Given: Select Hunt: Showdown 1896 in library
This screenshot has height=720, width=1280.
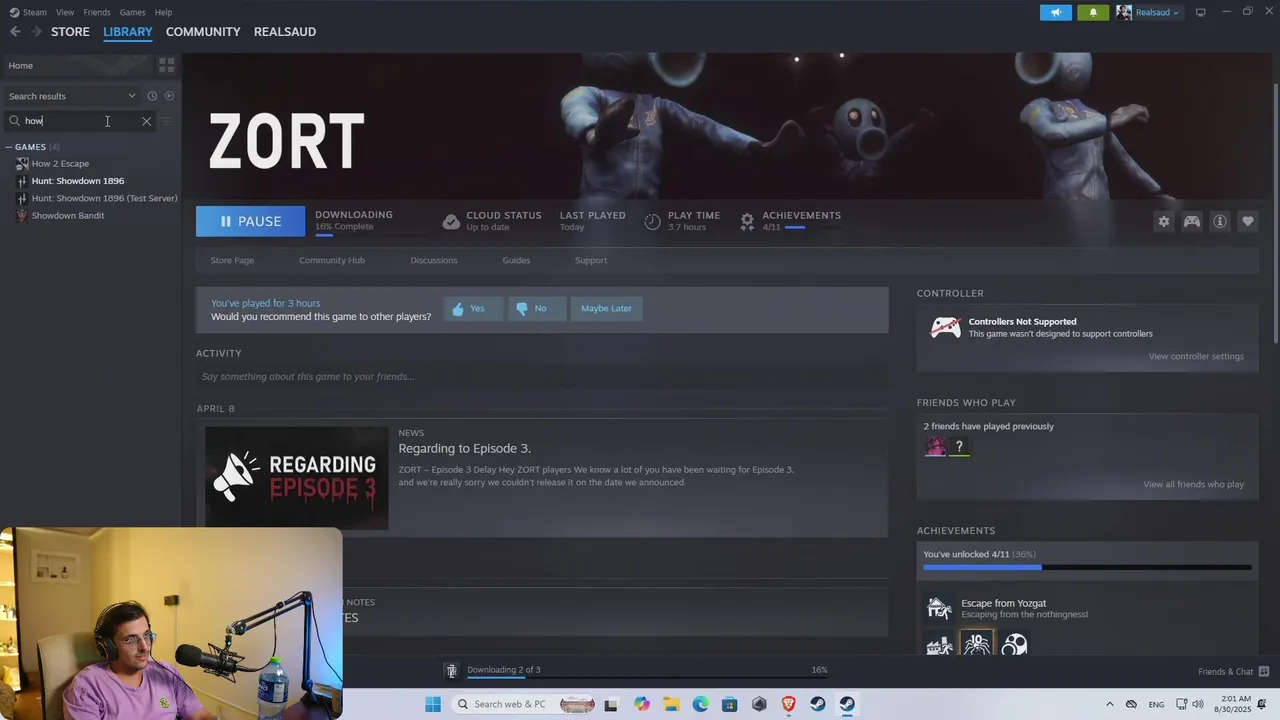Looking at the screenshot, I should tap(78, 181).
